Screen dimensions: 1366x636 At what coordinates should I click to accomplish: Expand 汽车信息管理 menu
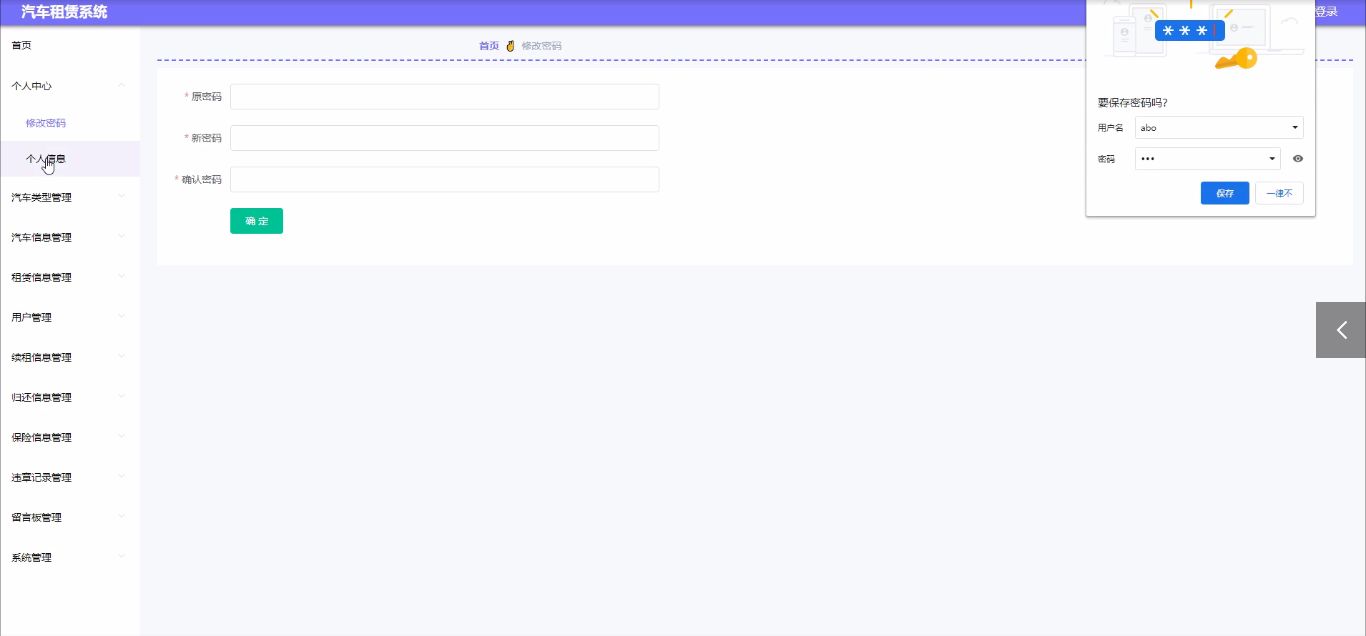click(70, 237)
